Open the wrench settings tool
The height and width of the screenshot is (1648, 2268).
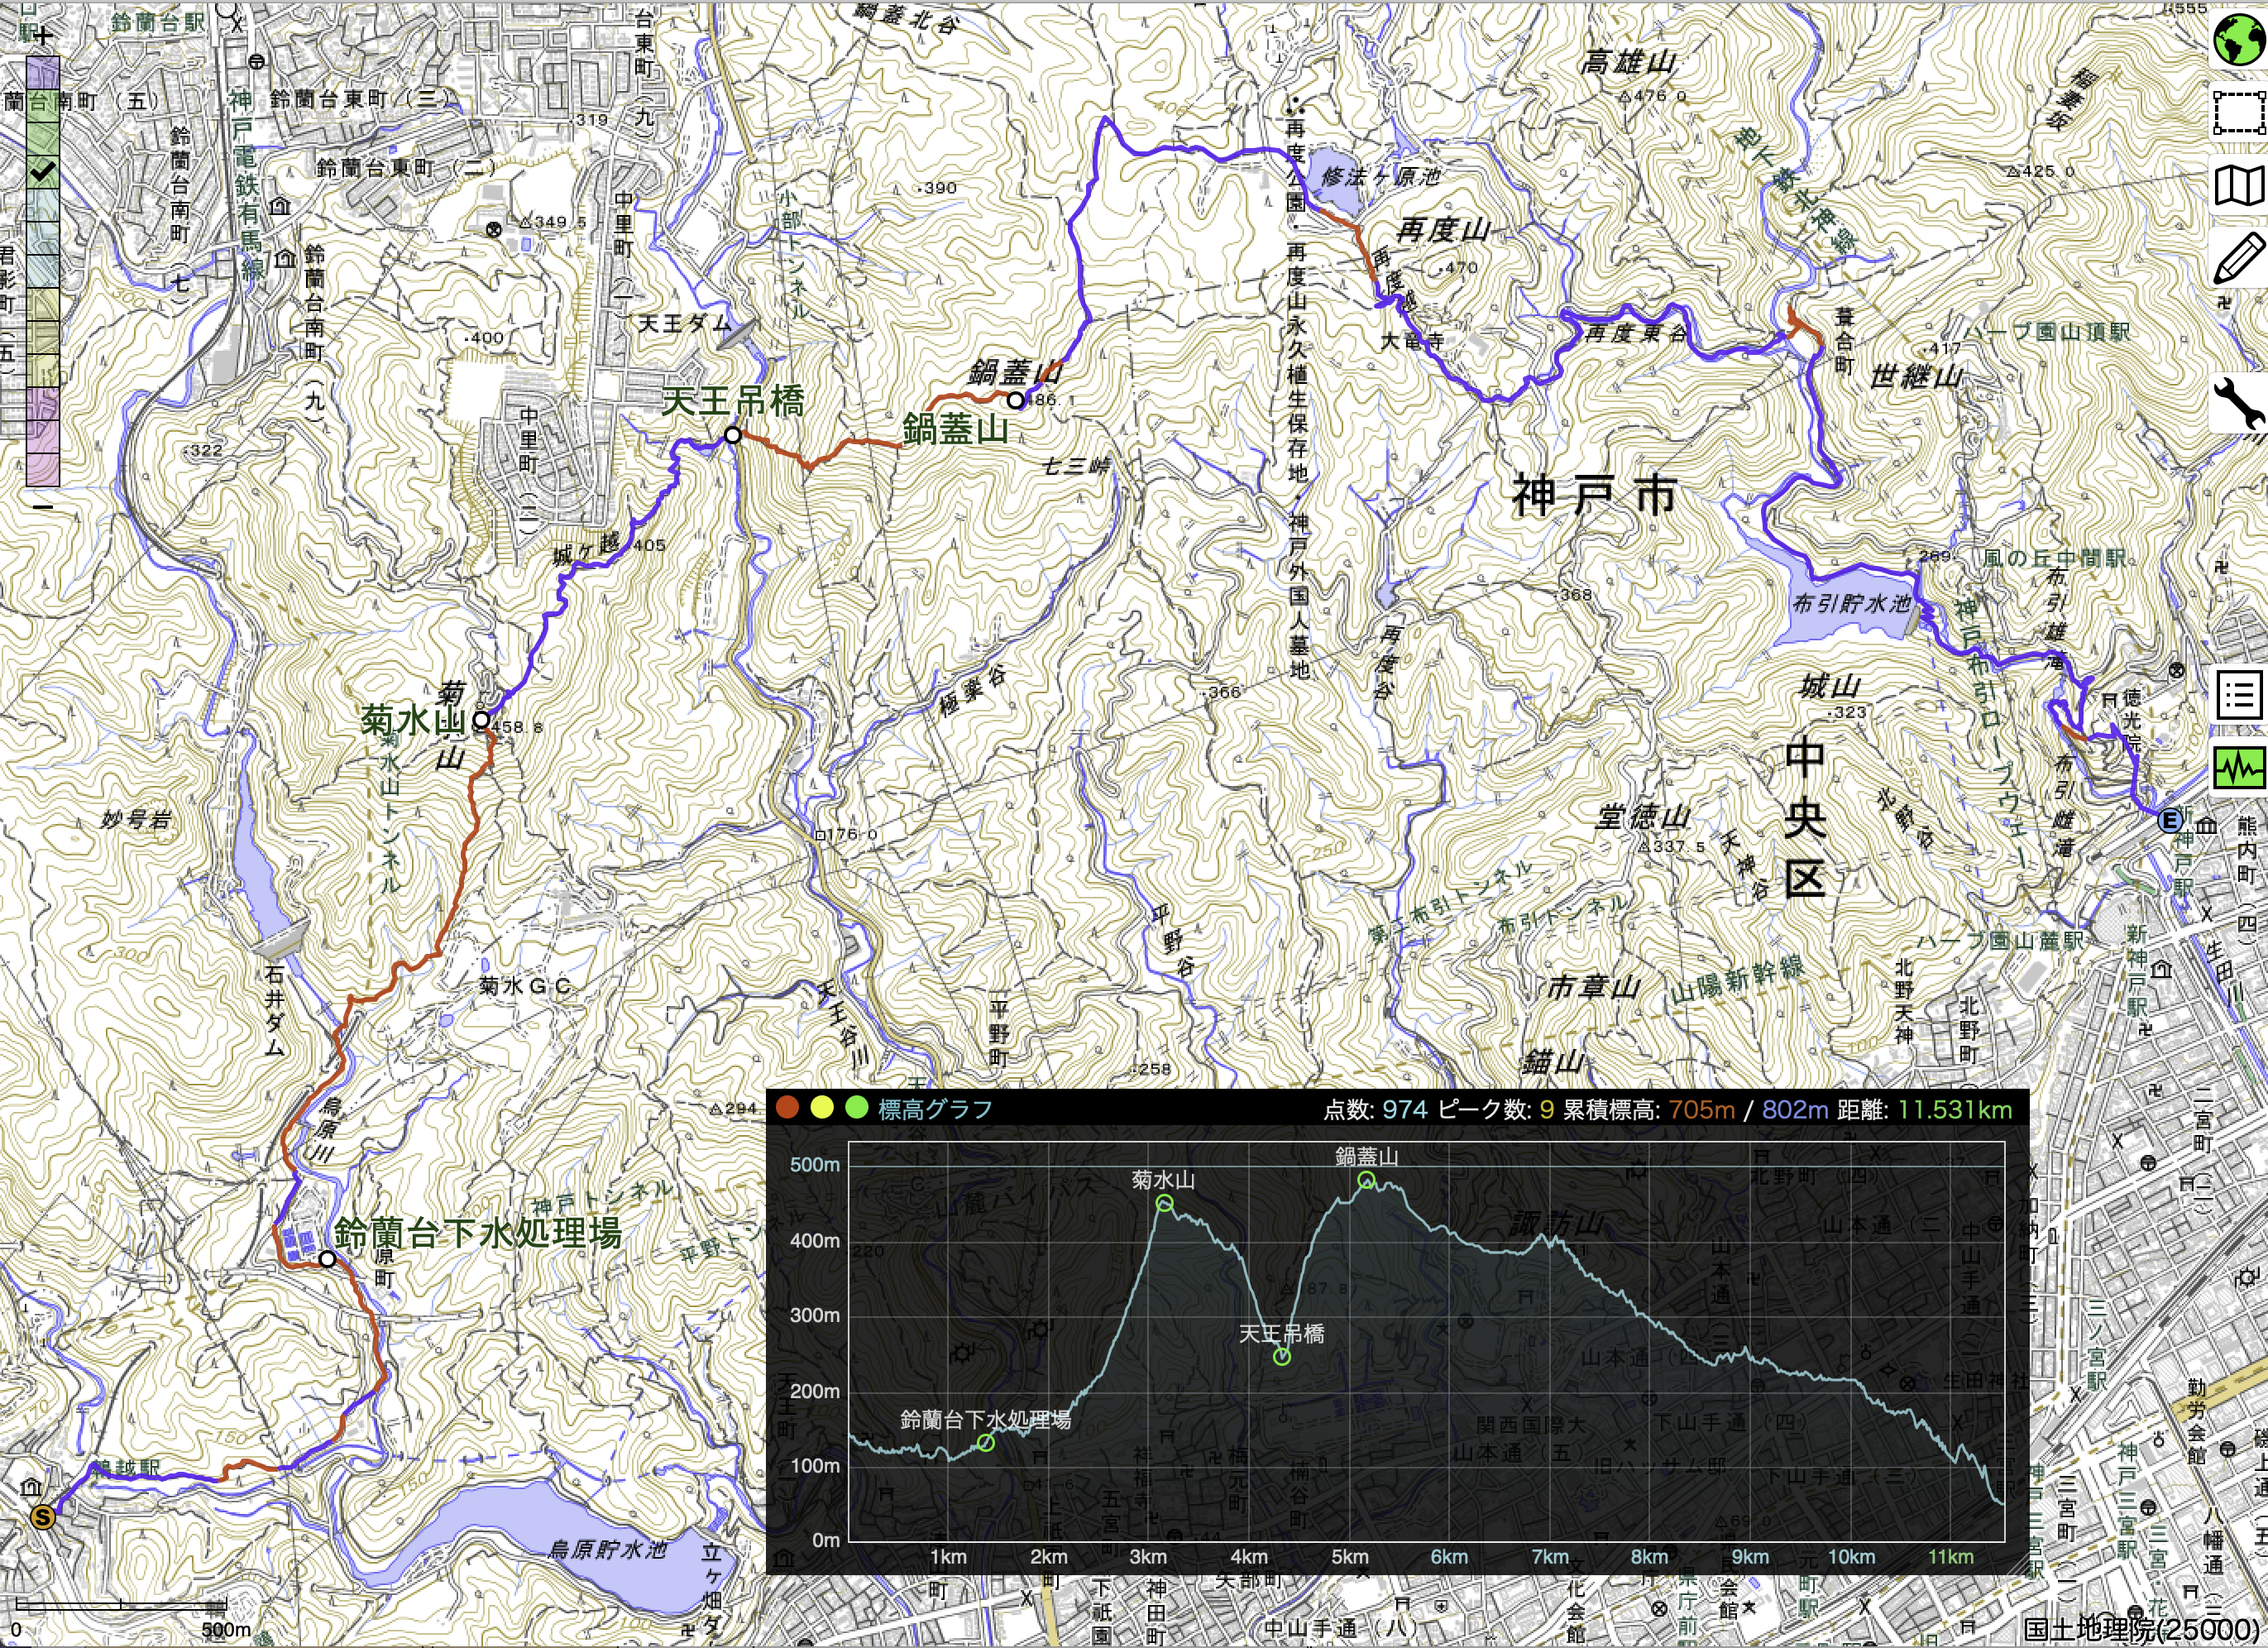point(2238,403)
